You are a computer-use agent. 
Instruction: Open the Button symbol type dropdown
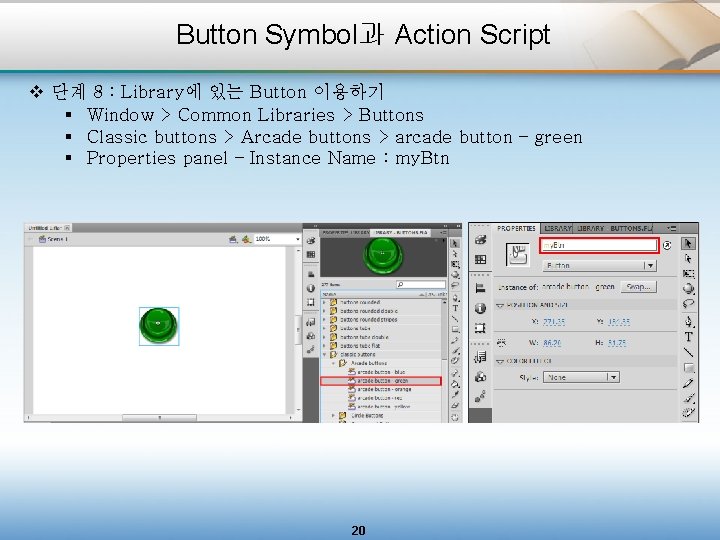600,265
